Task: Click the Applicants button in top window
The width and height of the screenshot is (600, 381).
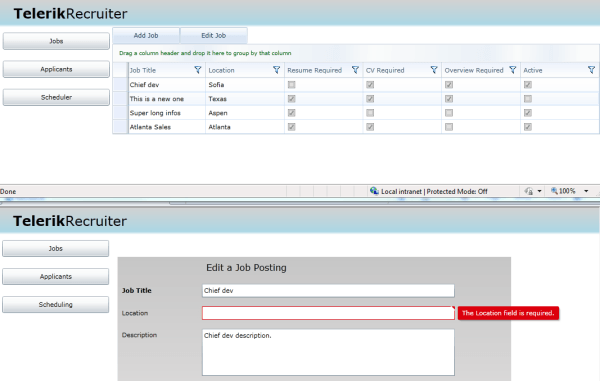Action: [x=56, y=69]
